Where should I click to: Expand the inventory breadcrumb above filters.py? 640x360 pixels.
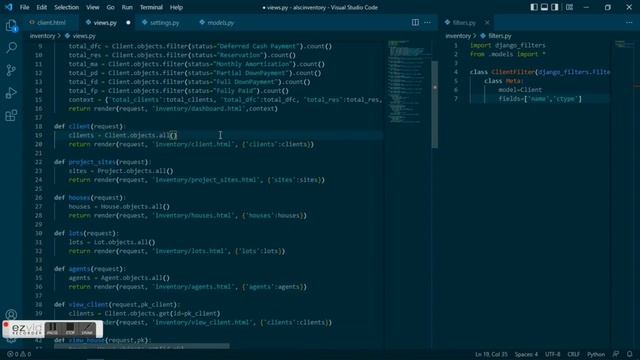[x=458, y=36]
